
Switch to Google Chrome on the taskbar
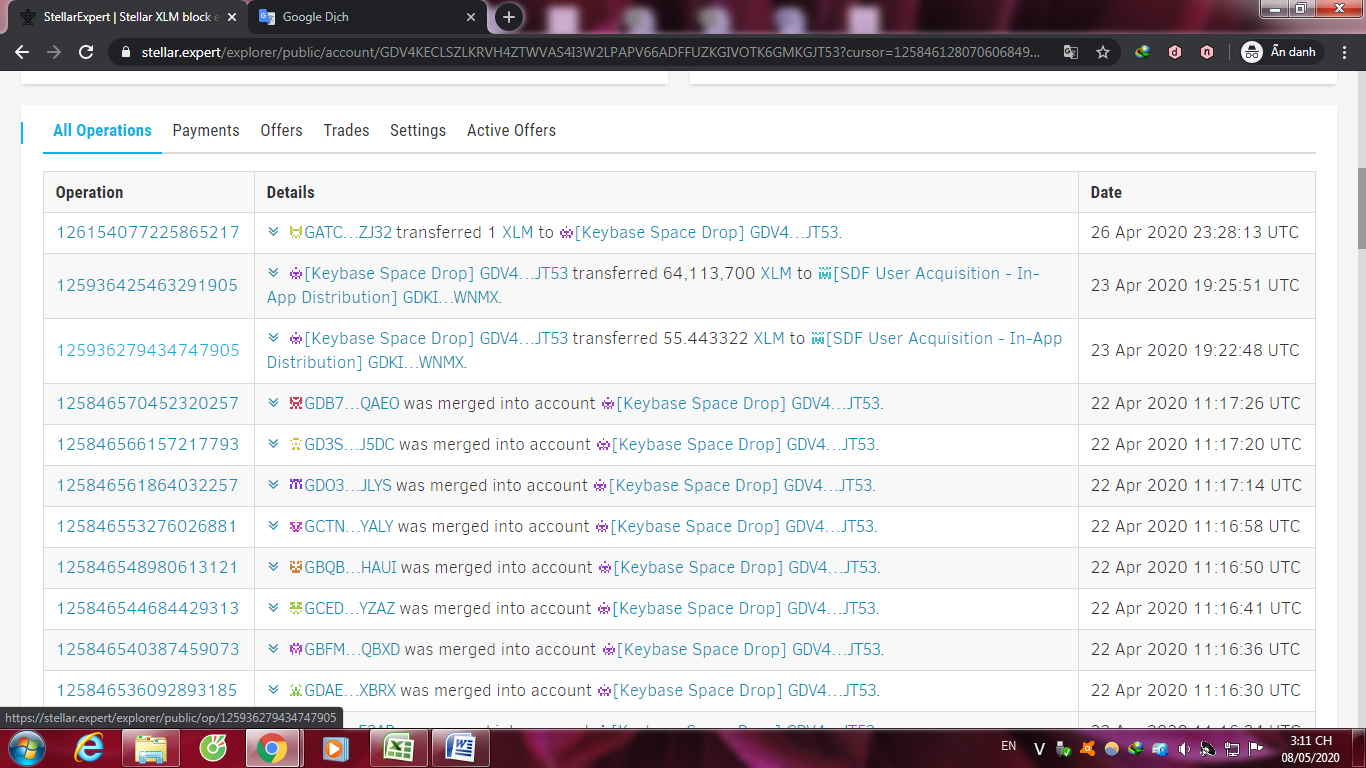(x=272, y=748)
